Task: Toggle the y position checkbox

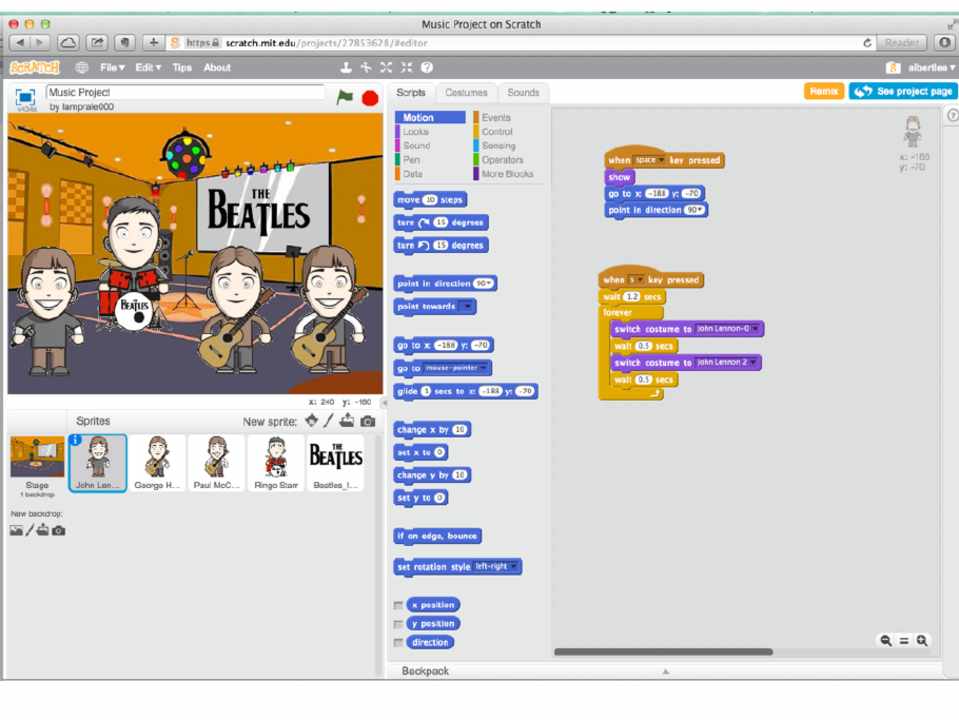Action: pos(399,624)
